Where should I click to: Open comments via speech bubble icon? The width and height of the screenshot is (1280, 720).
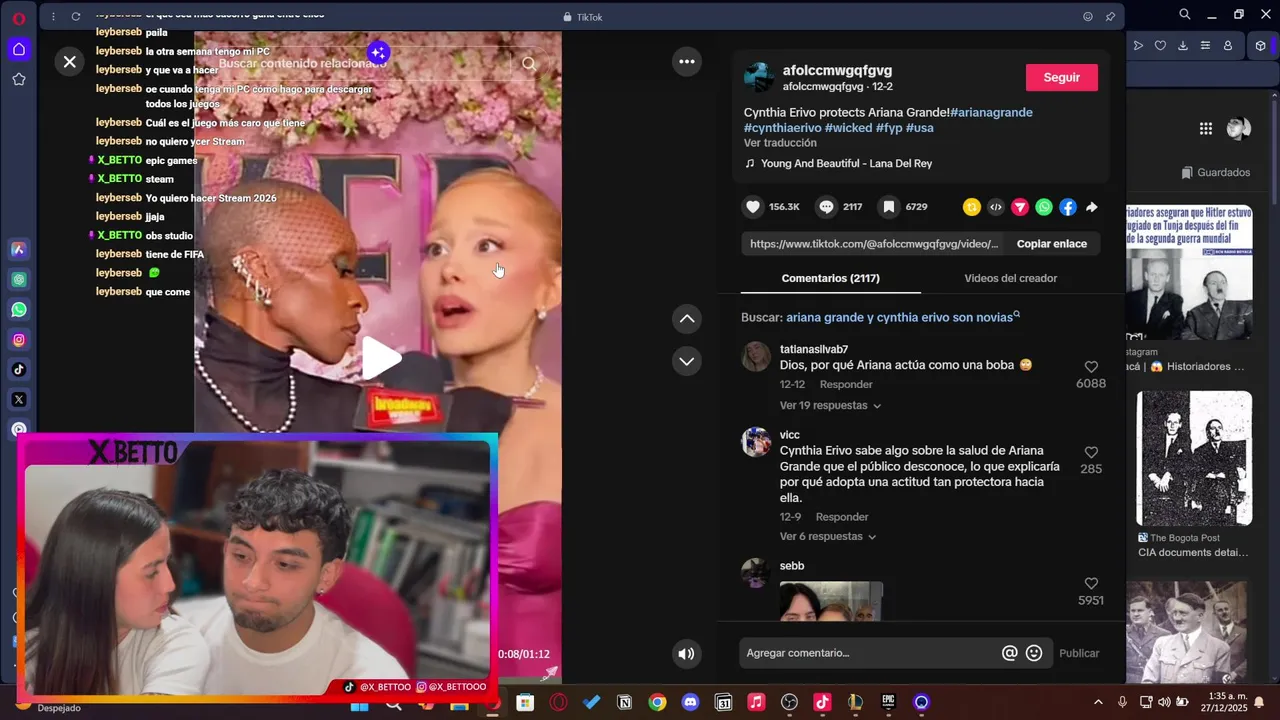click(x=826, y=207)
